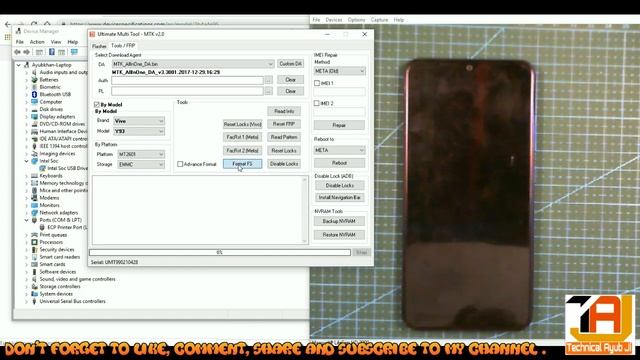Click the Properties icon in Device Manager toolbar
The width and height of the screenshot is (640, 360).
40,52
